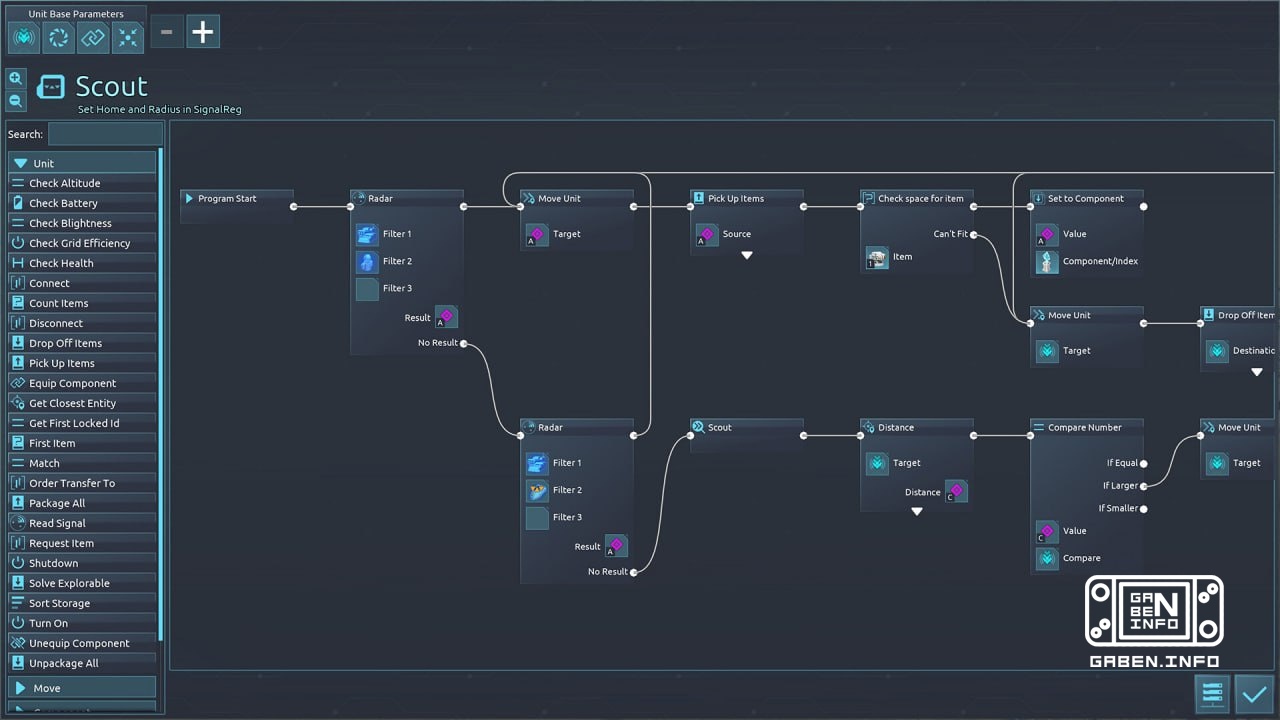Expand the Source dropdown in Pick Up Items
Viewport: 1280px width, 720px height.
[746, 255]
